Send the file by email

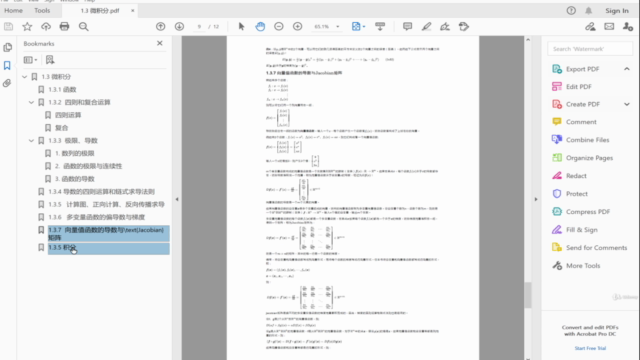tap(609, 27)
